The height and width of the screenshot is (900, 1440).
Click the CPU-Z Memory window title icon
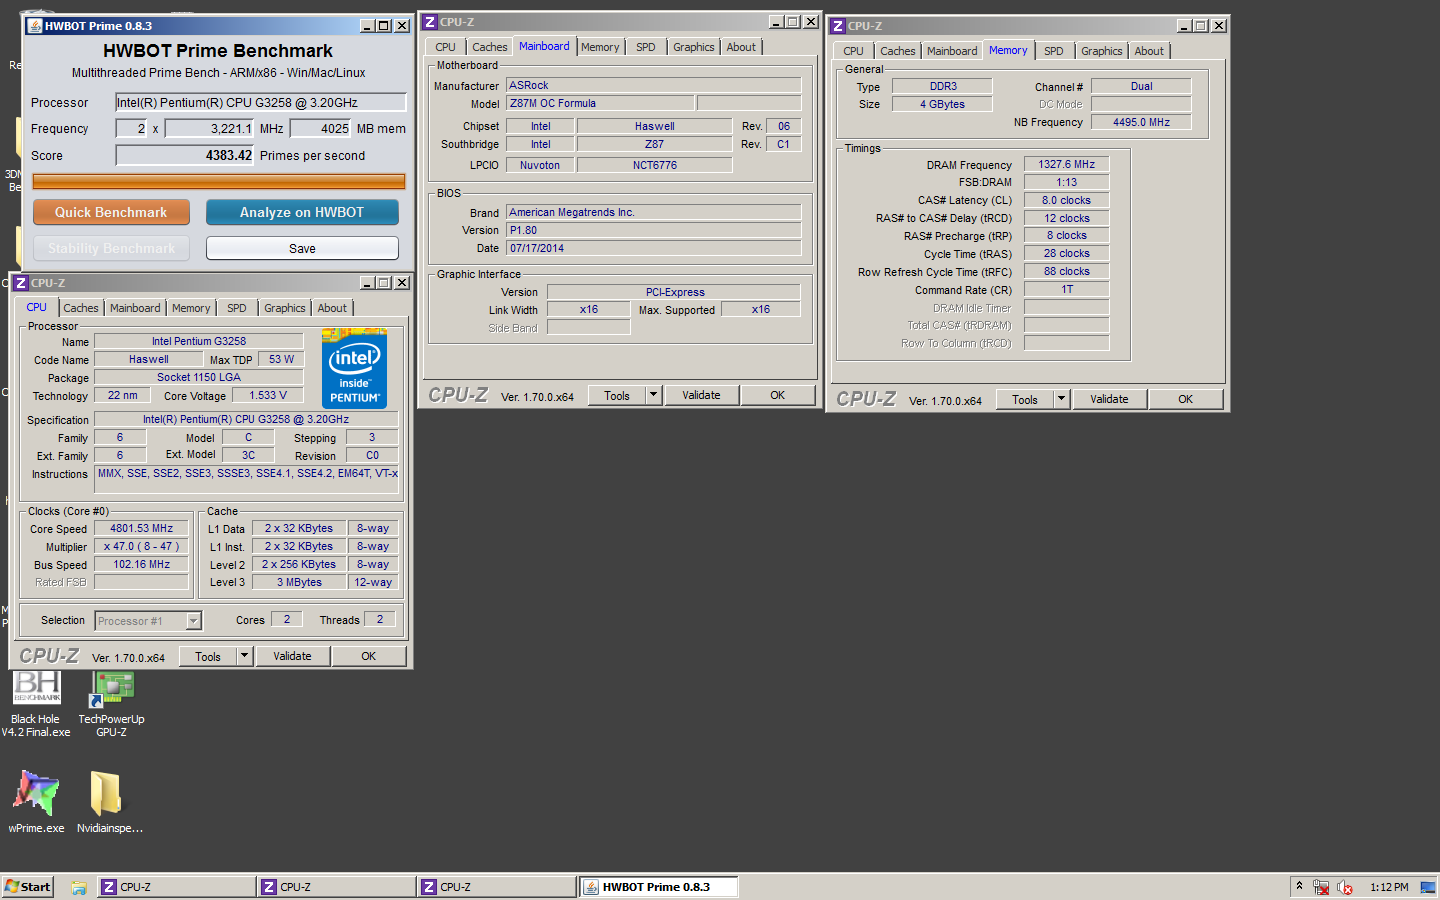click(x=838, y=26)
